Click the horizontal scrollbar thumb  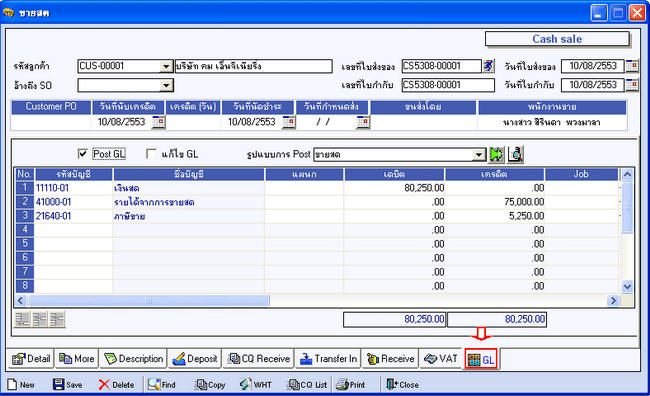coord(148,300)
